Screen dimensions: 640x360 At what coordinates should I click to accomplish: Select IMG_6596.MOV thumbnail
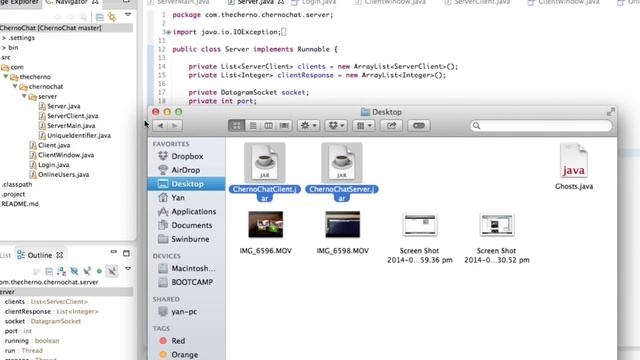click(x=266, y=224)
